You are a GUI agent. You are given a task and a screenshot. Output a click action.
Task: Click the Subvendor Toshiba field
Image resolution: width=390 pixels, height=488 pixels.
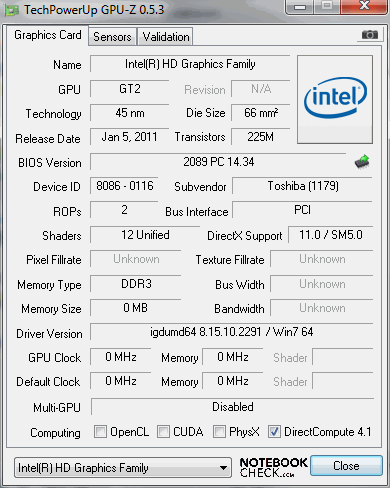[x=303, y=186]
